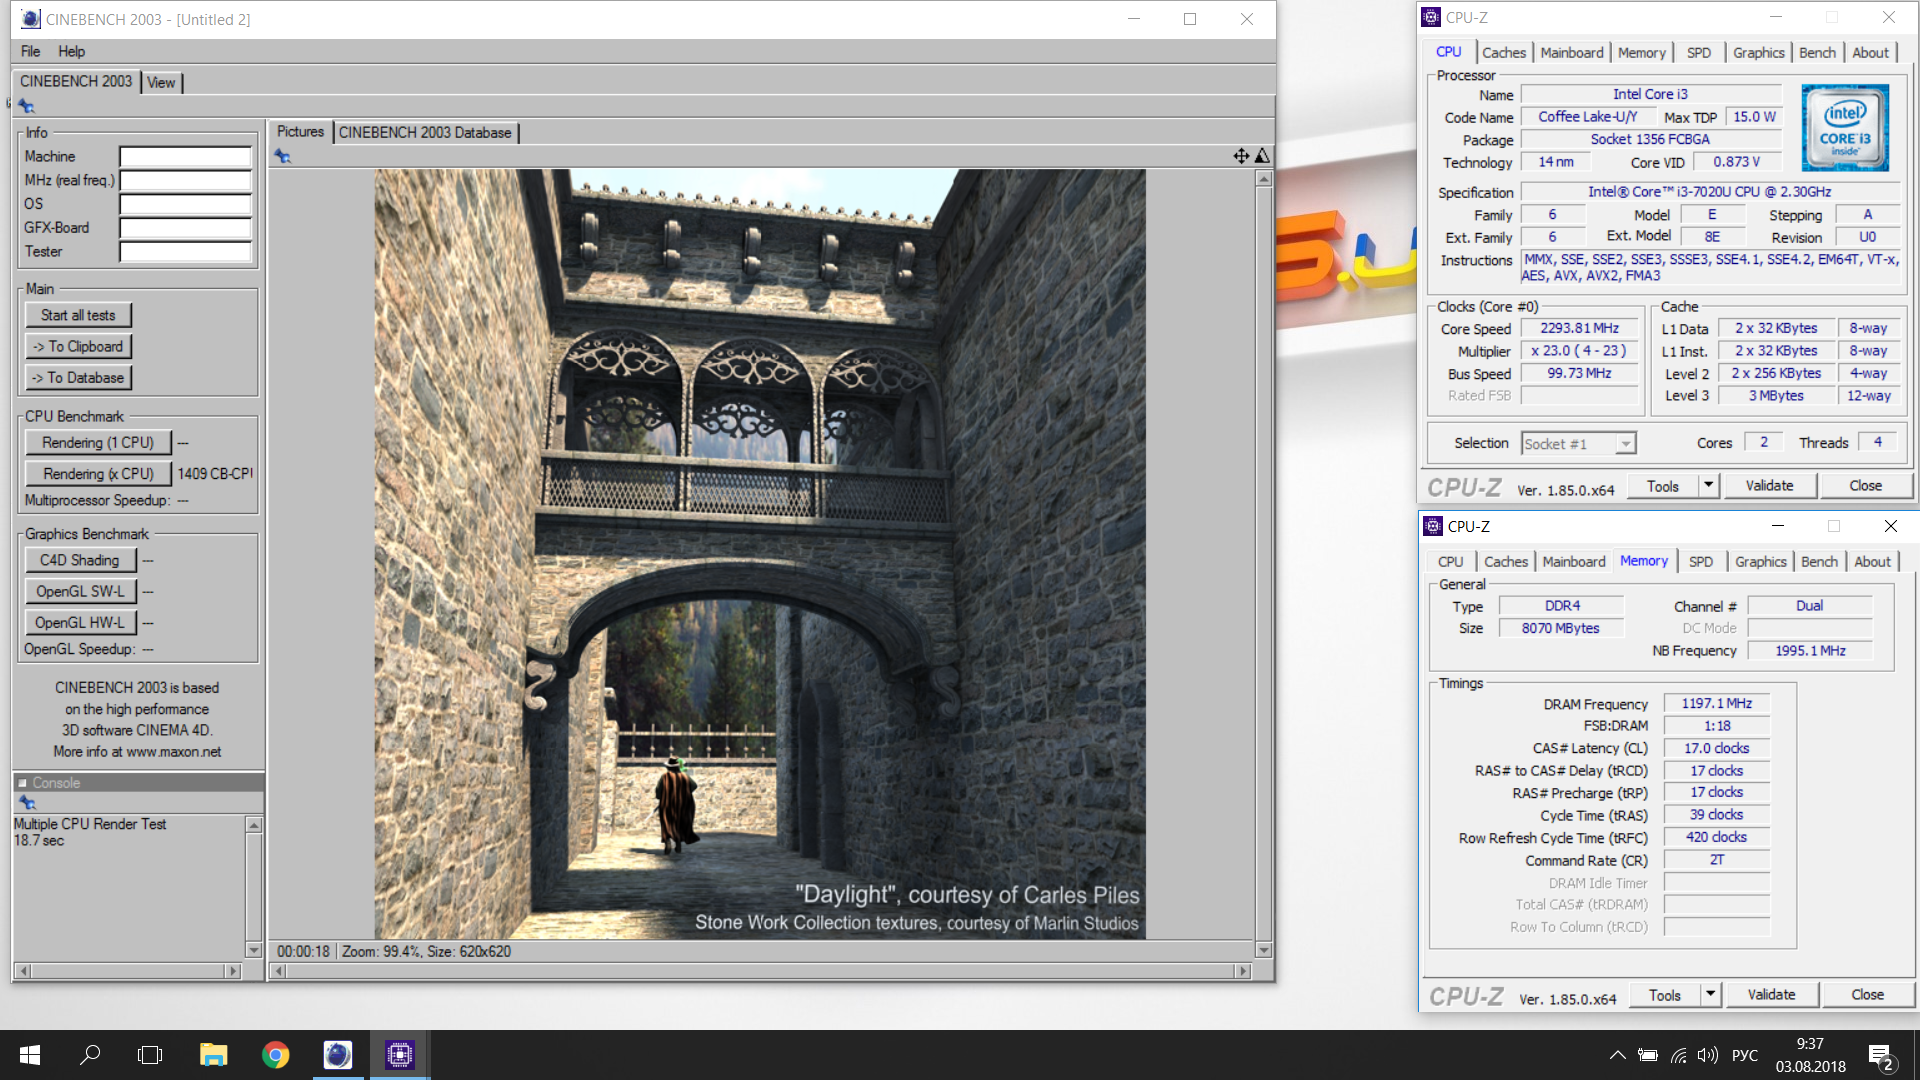The width and height of the screenshot is (1920, 1080).
Task: Switch to CINEBENCH taskbar icon
Action: point(337,1055)
